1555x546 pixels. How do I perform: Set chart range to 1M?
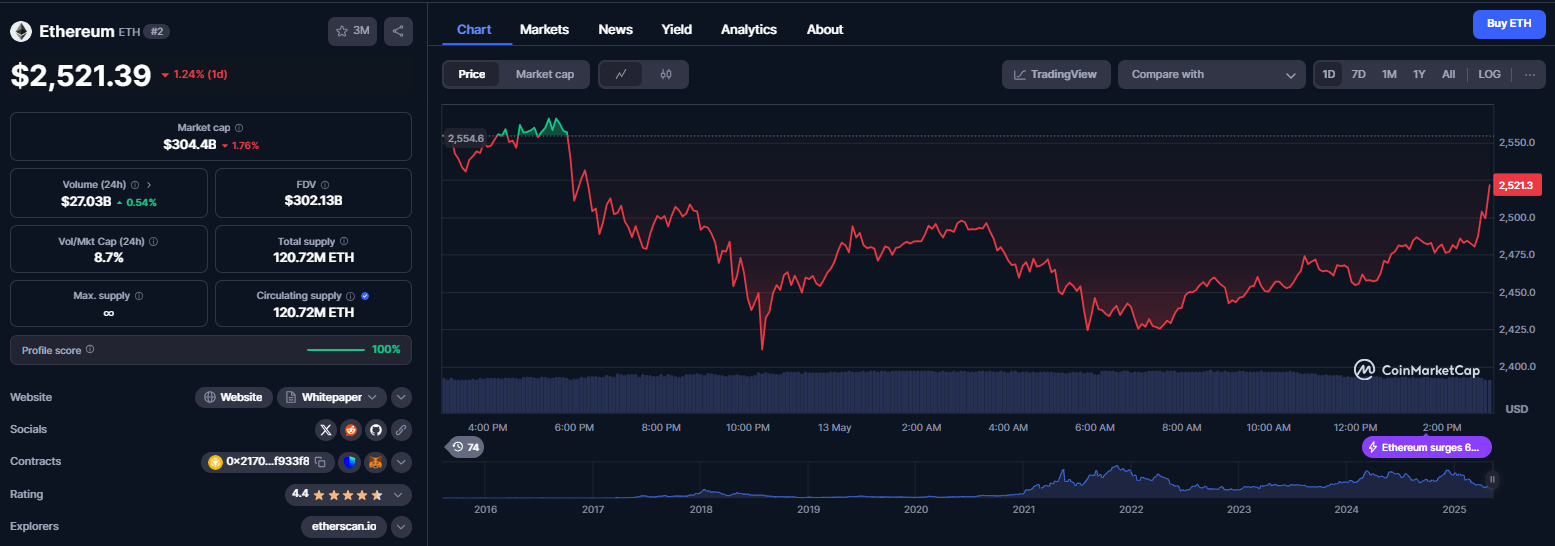click(1389, 74)
